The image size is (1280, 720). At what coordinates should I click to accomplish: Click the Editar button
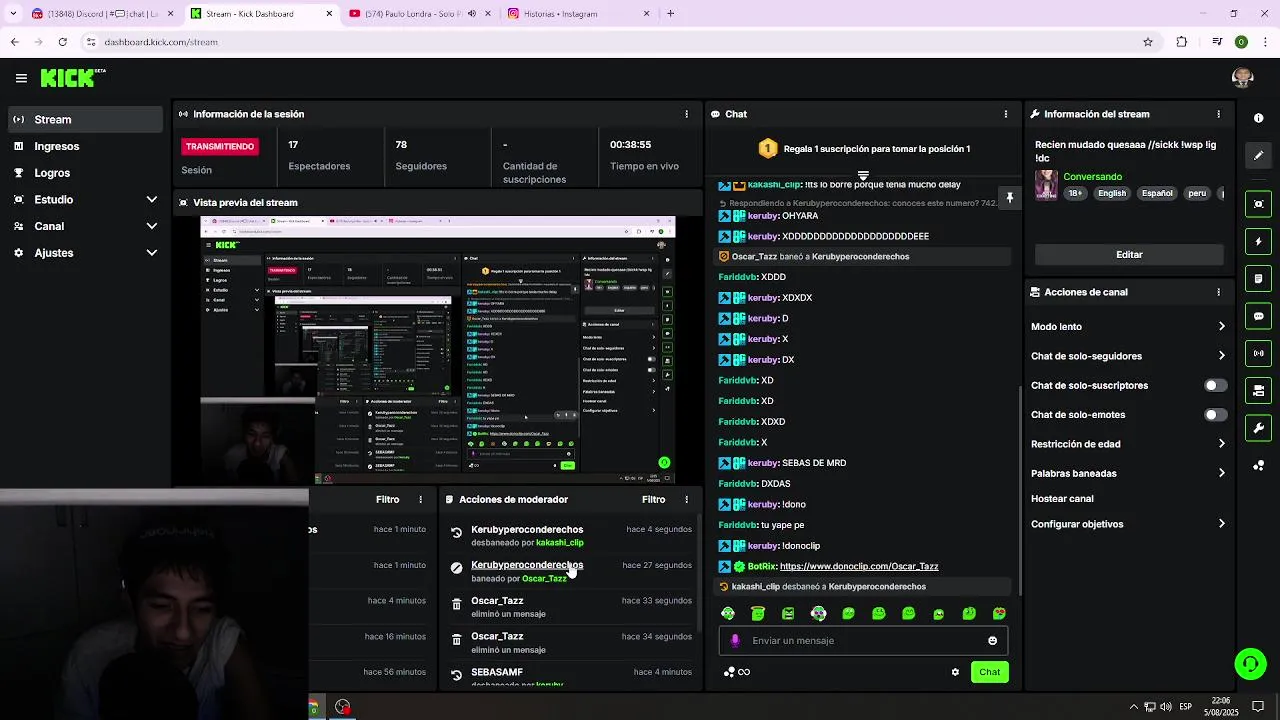tap(1129, 254)
